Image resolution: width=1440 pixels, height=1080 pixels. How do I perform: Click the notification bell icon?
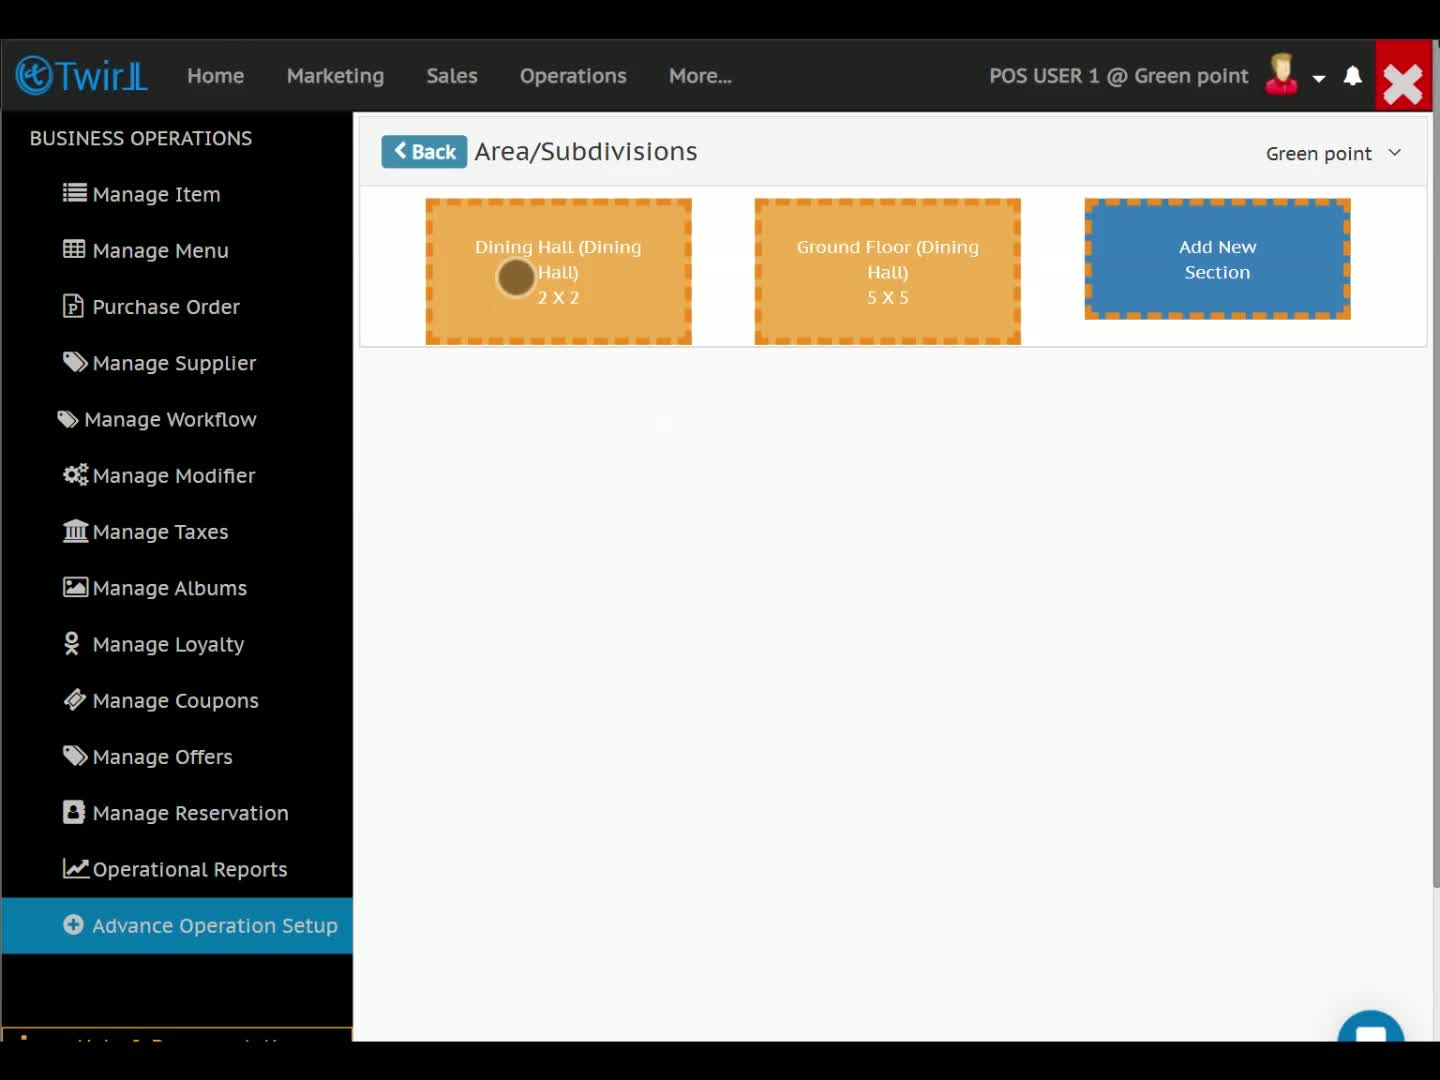pyautogui.click(x=1352, y=76)
